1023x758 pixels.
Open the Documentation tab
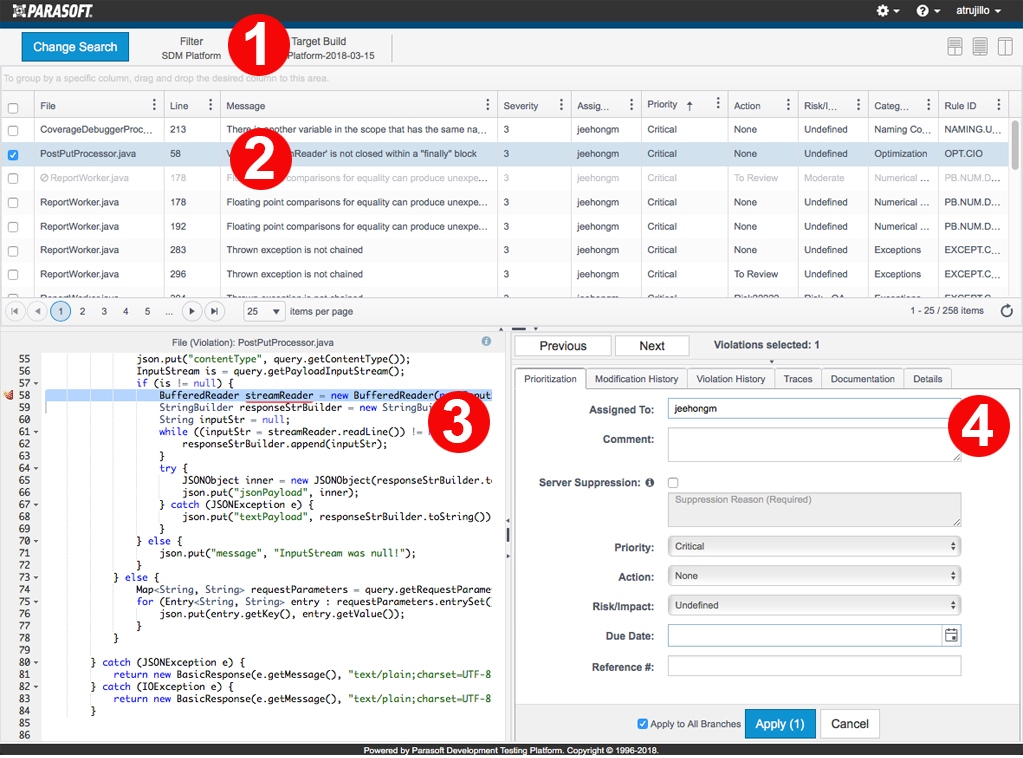point(863,379)
